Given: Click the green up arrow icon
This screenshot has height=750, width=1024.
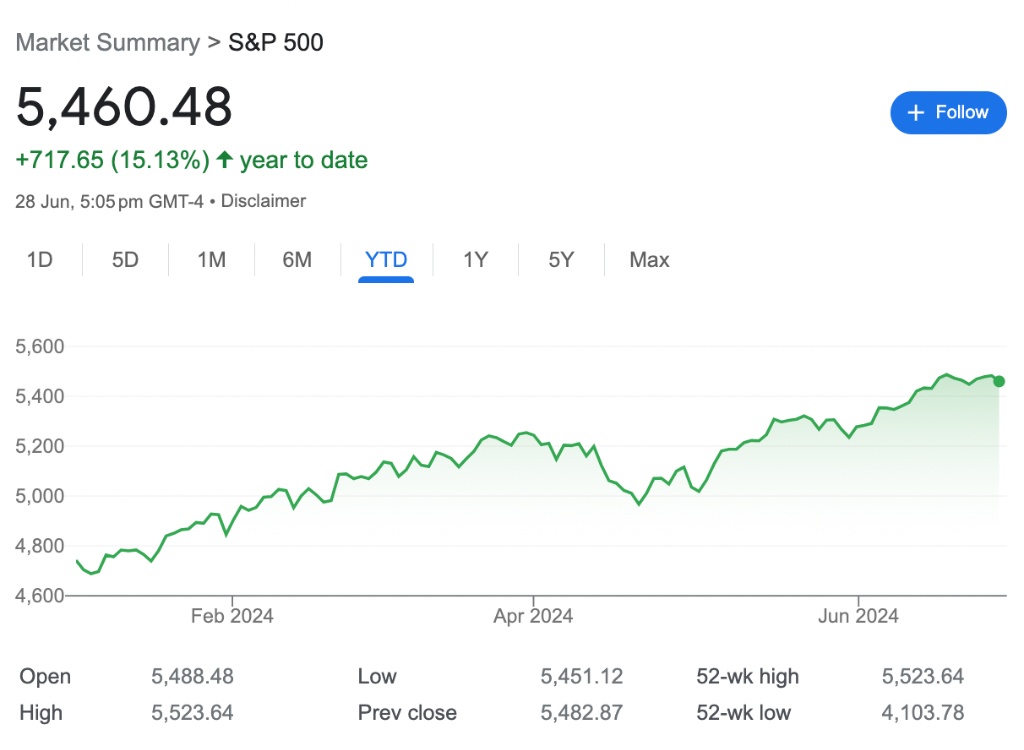Looking at the screenshot, I should [x=225, y=160].
